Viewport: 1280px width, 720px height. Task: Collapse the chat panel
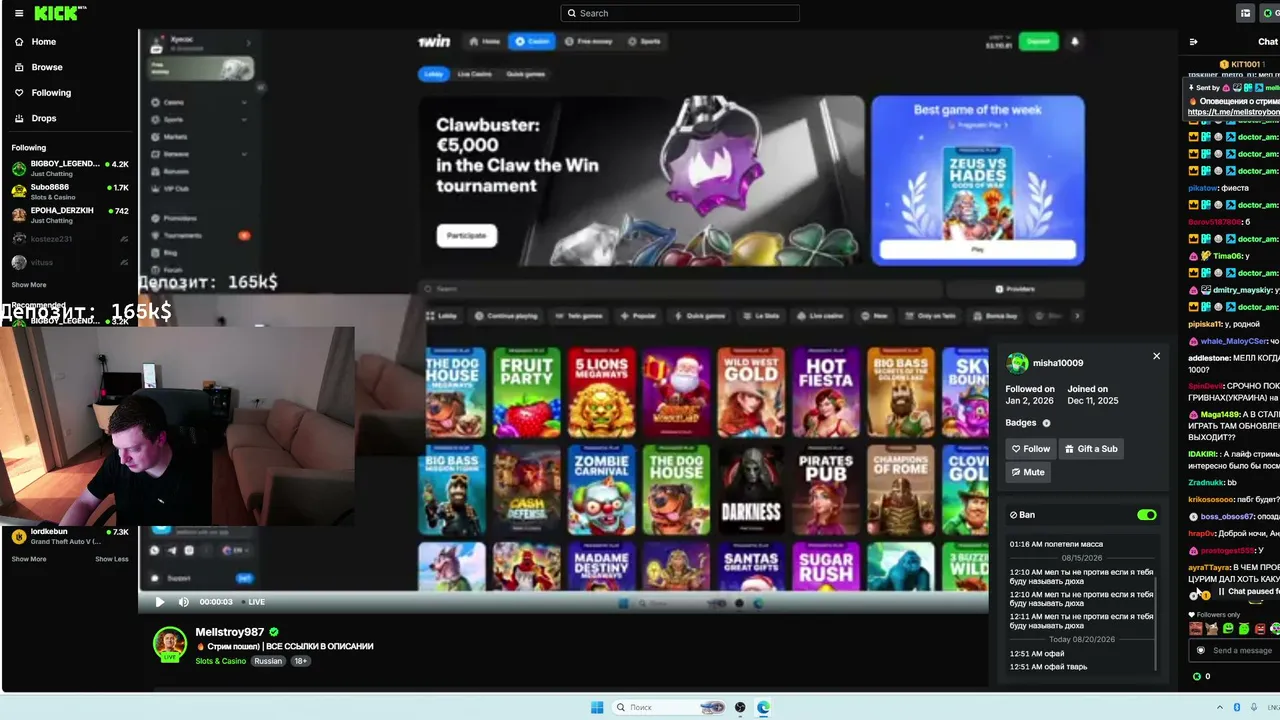click(x=1193, y=42)
